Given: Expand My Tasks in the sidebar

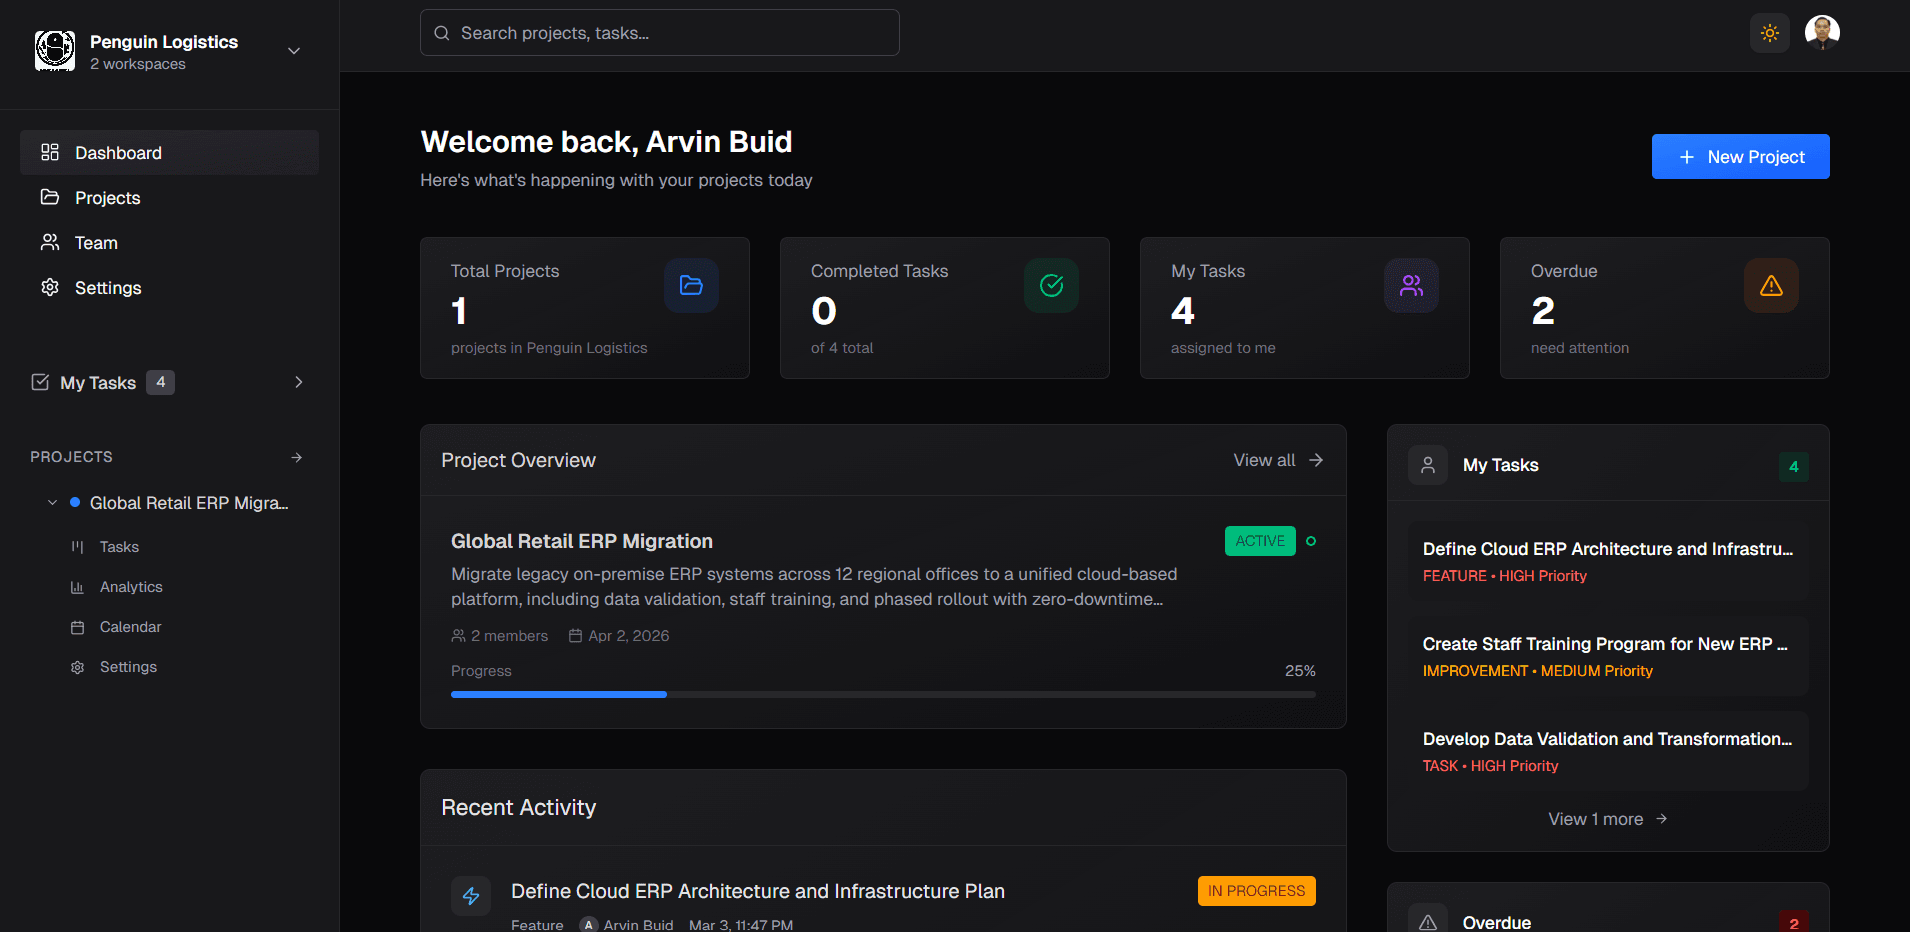Looking at the screenshot, I should coord(298,382).
